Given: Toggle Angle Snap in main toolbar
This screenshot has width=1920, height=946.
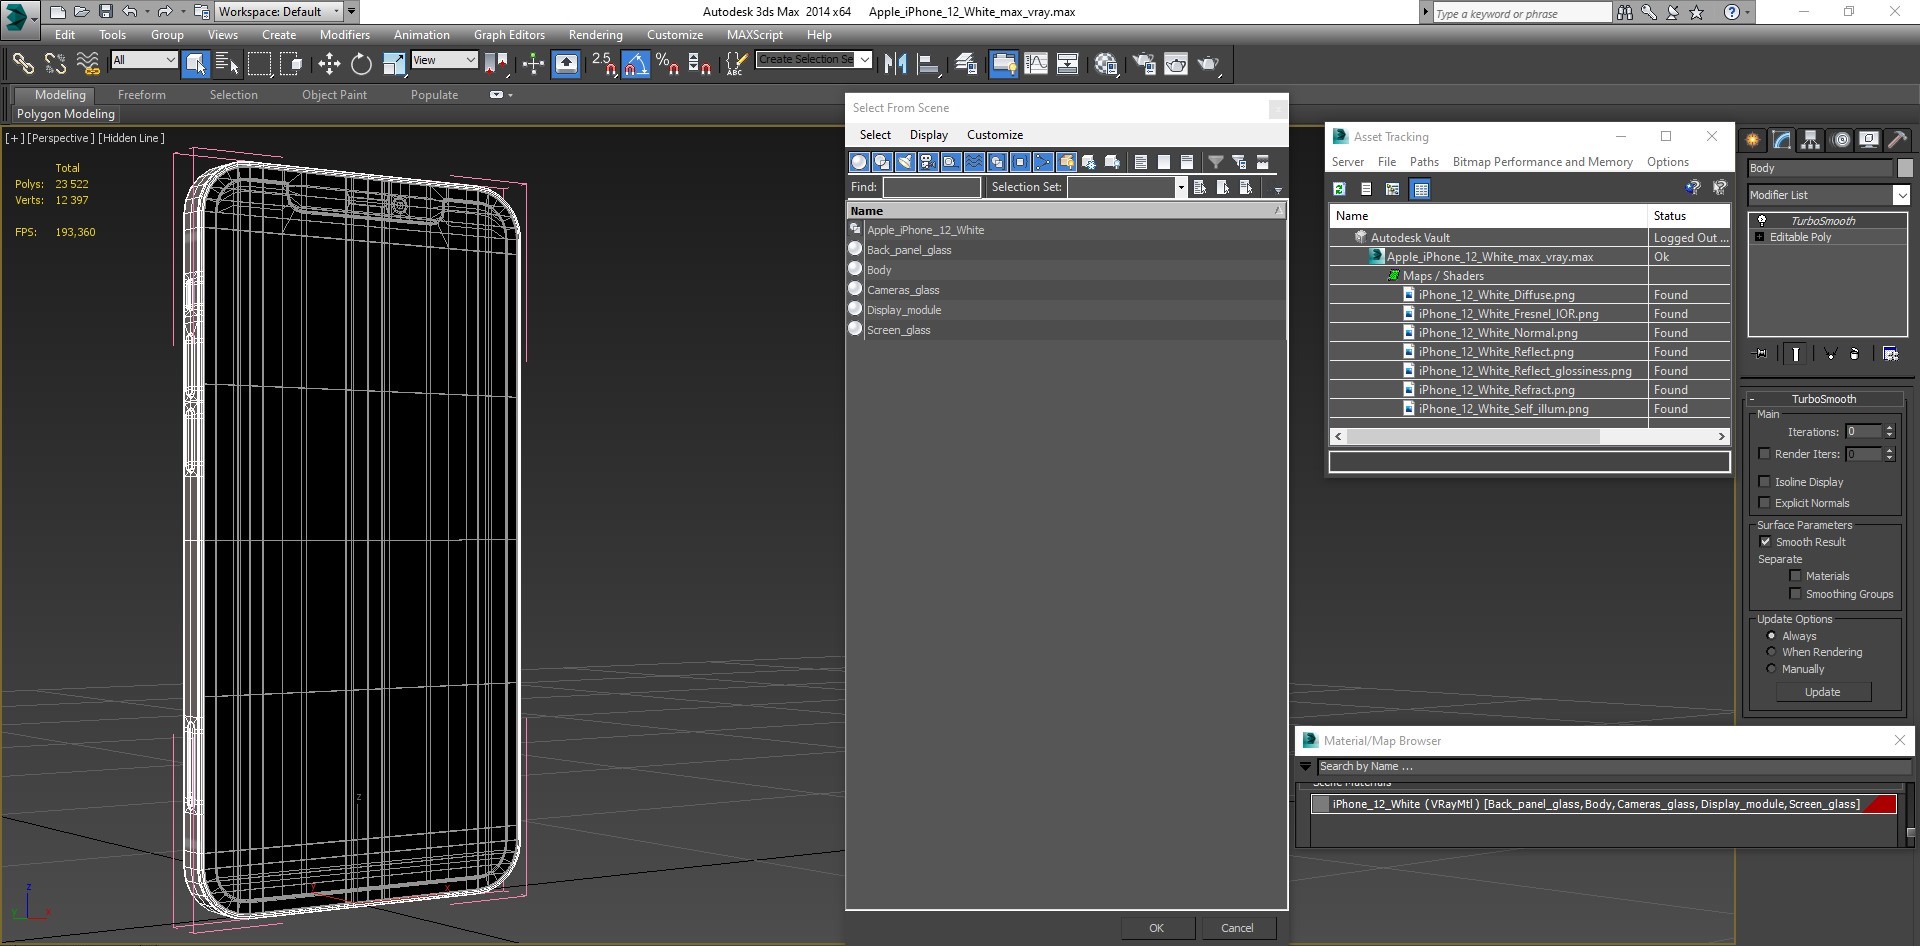Looking at the screenshot, I should (x=636, y=64).
